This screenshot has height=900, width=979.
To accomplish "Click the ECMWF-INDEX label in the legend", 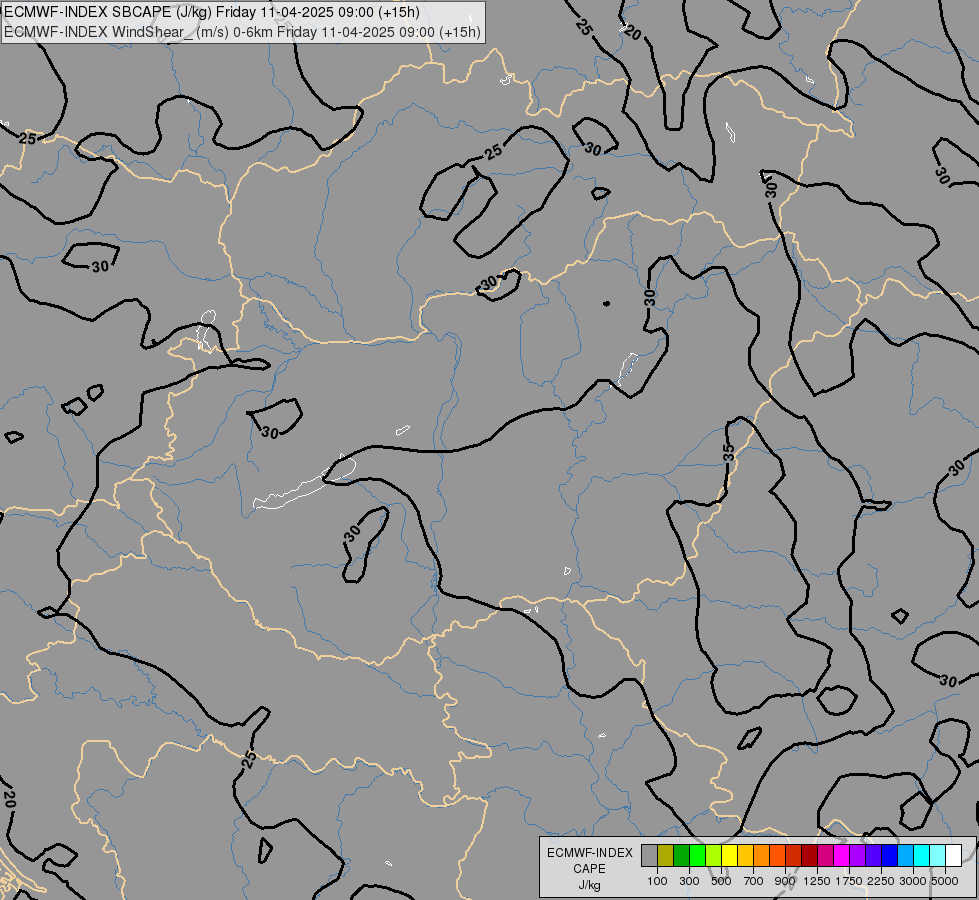I will pos(589,853).
